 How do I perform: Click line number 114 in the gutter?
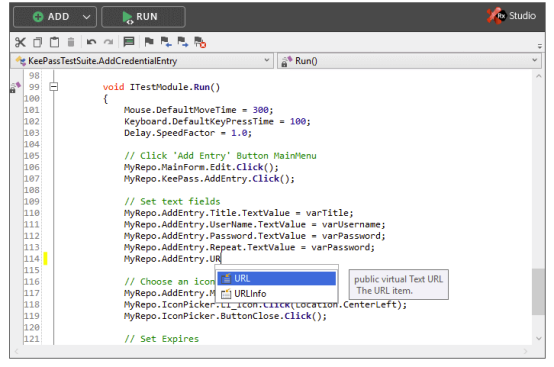pos(32,259)
